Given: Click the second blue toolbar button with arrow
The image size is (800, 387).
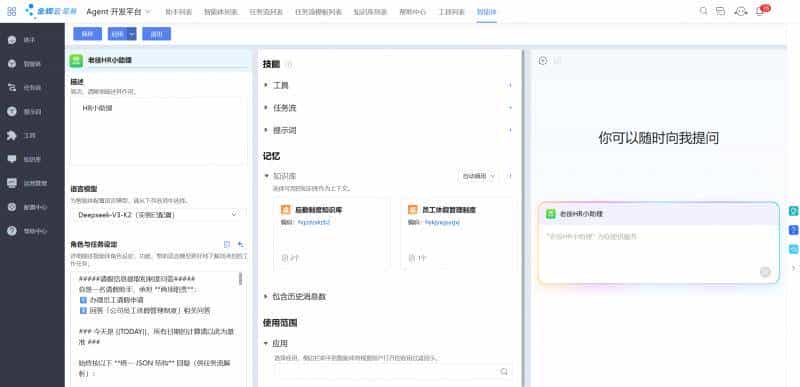Looking at the screenshot, I should [x=117, y=34].
